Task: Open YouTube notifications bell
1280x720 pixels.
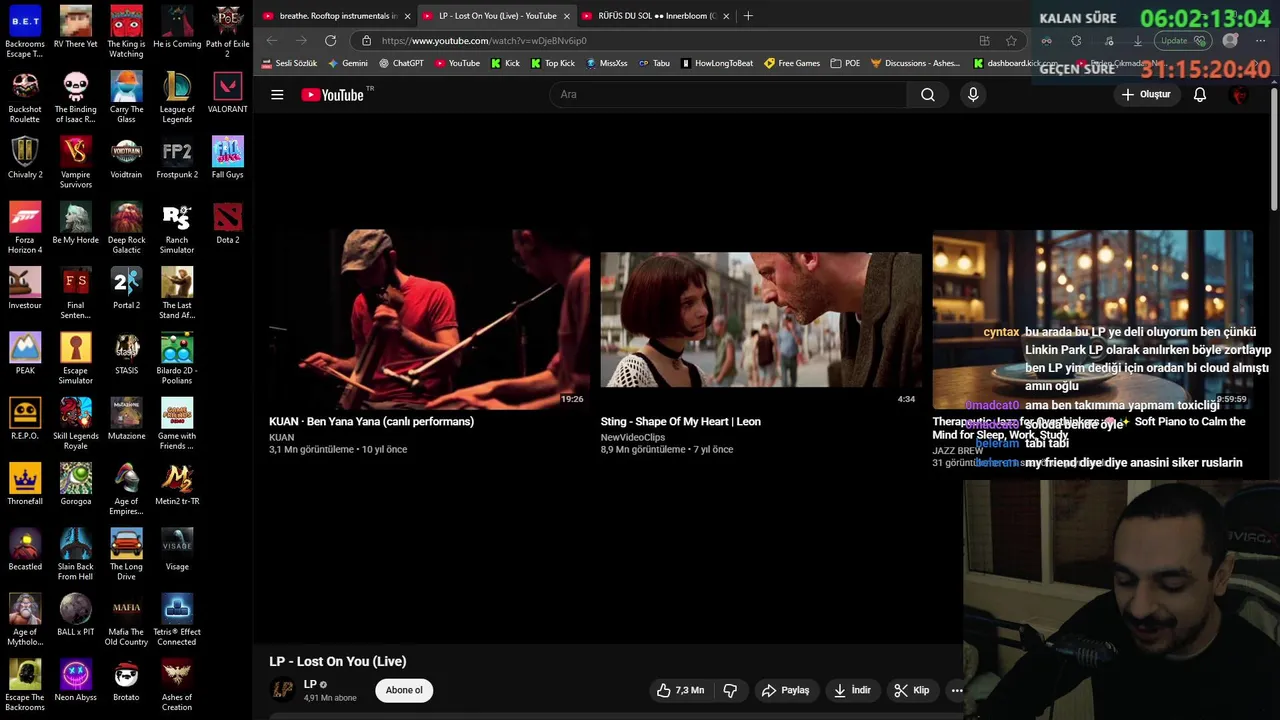Action: tap(1200, 94)
